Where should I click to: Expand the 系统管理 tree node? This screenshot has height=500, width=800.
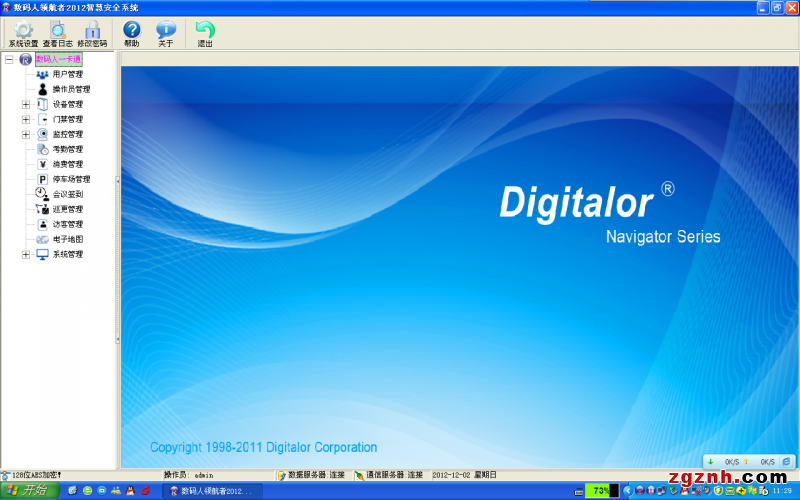click(26, 254)
